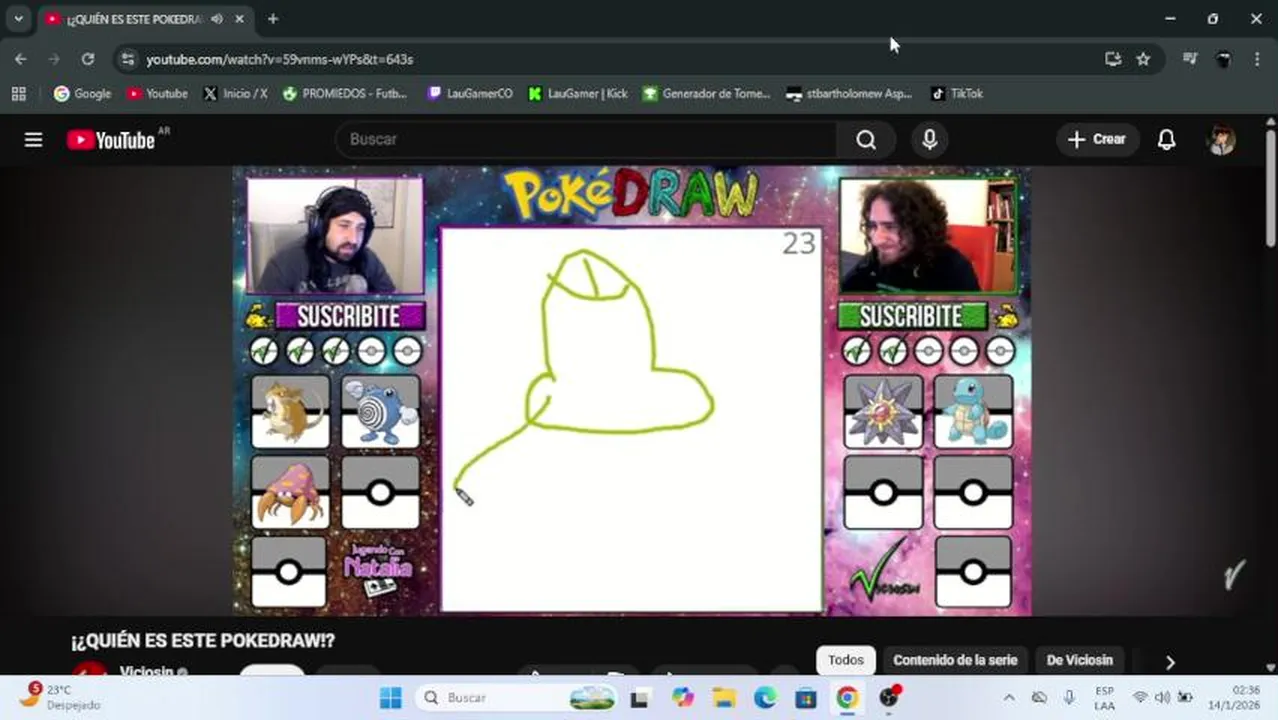This screenshot has height=720, width=1278.
Task: Open YouTube notifications bell
Action: [x=1166, y=140]
